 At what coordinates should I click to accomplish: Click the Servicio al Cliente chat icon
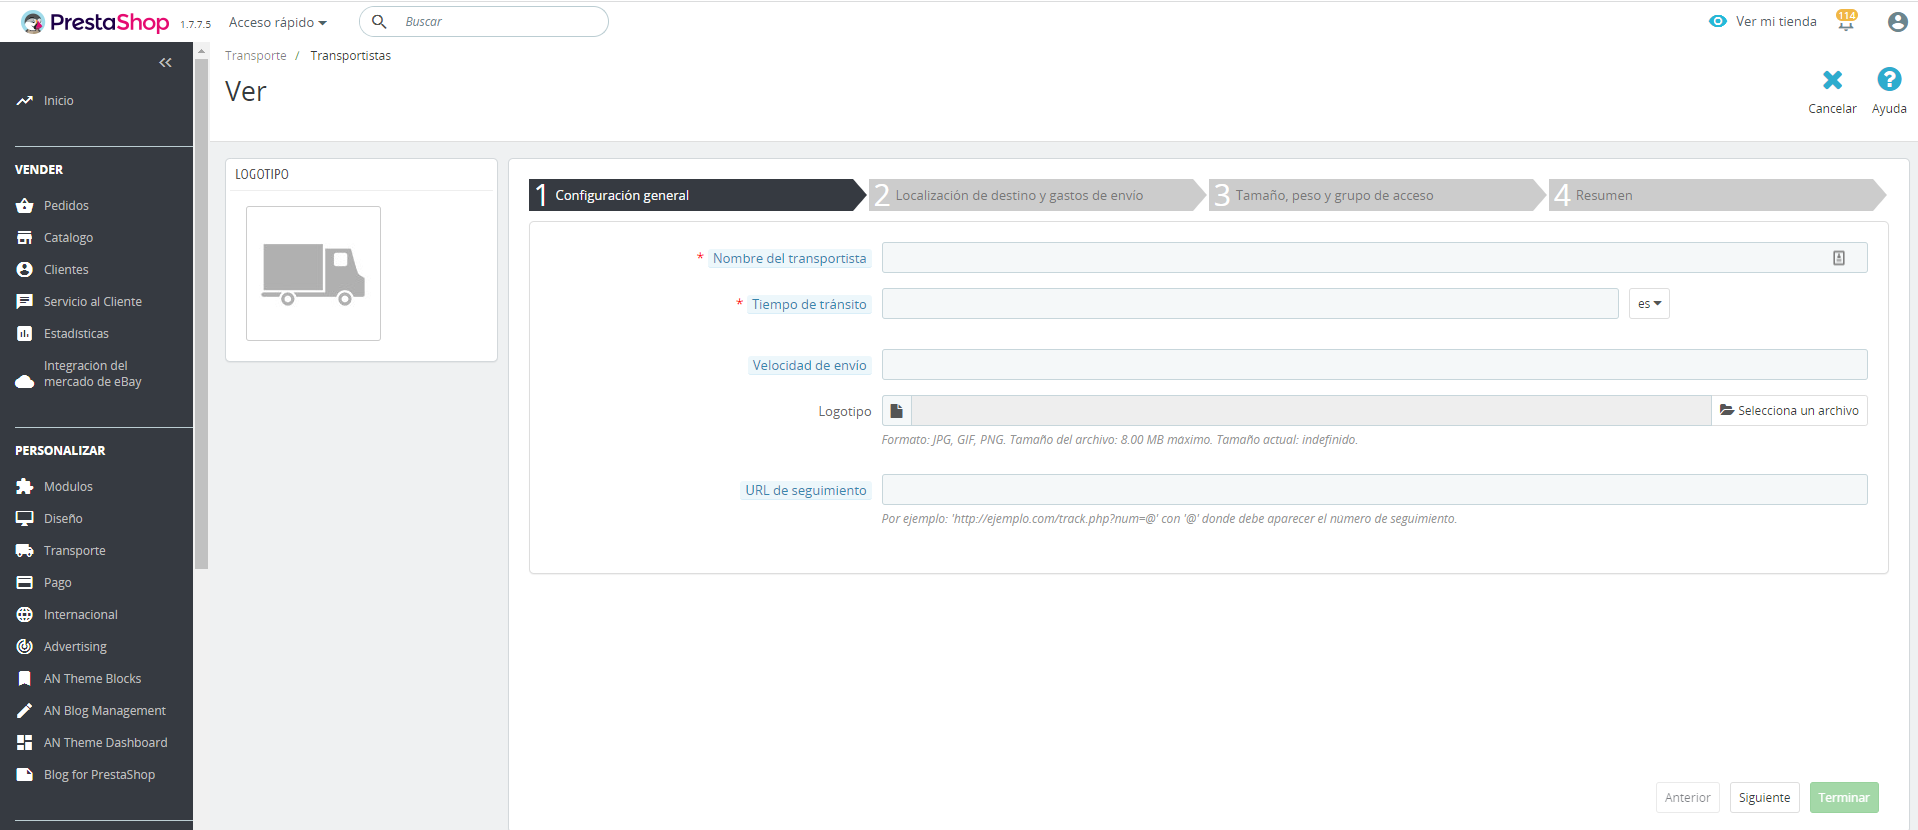pyautogui.click(x=25, y=302)
